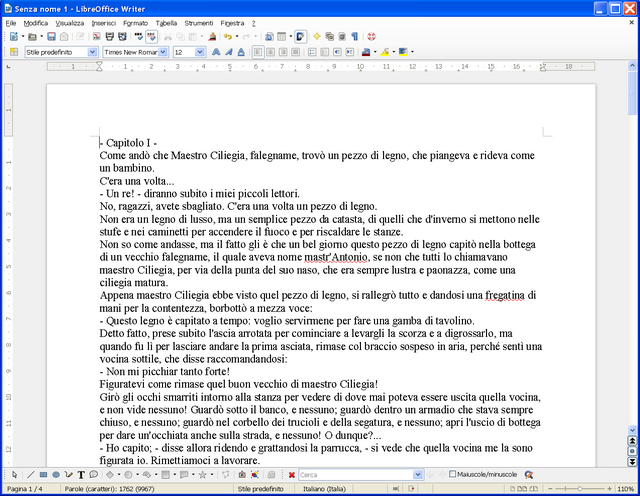Image resolution: width=640 pixels, height=496 pixels.
Task: Open the Gallery icon
Action: (x=329, y=37)
